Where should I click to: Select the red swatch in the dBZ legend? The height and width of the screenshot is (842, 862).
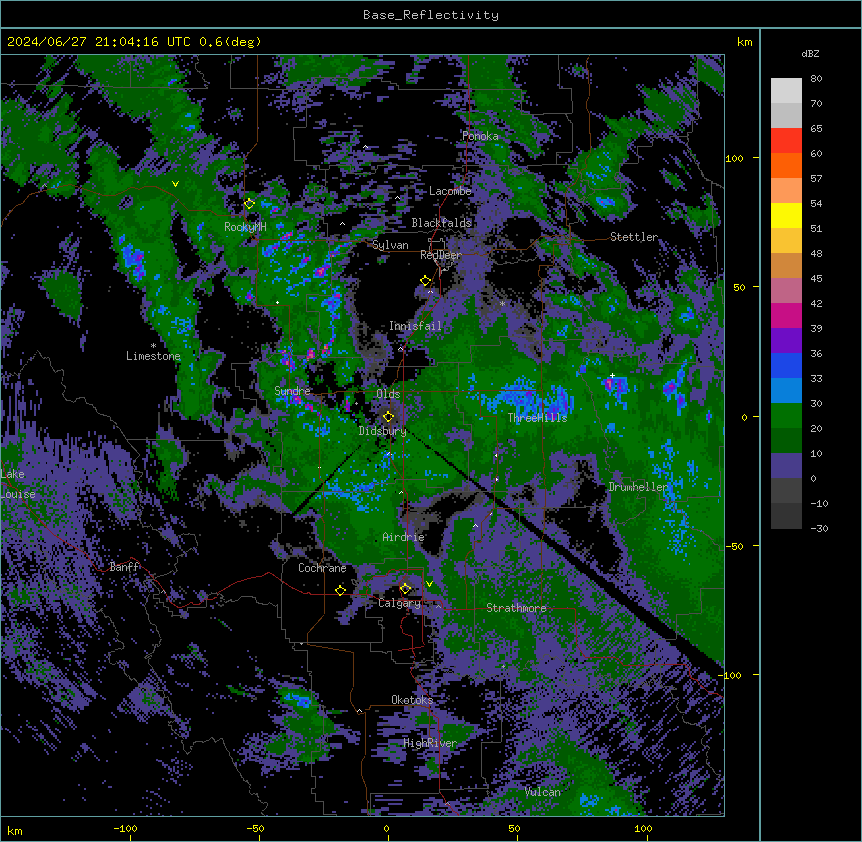tap(786, 141)
